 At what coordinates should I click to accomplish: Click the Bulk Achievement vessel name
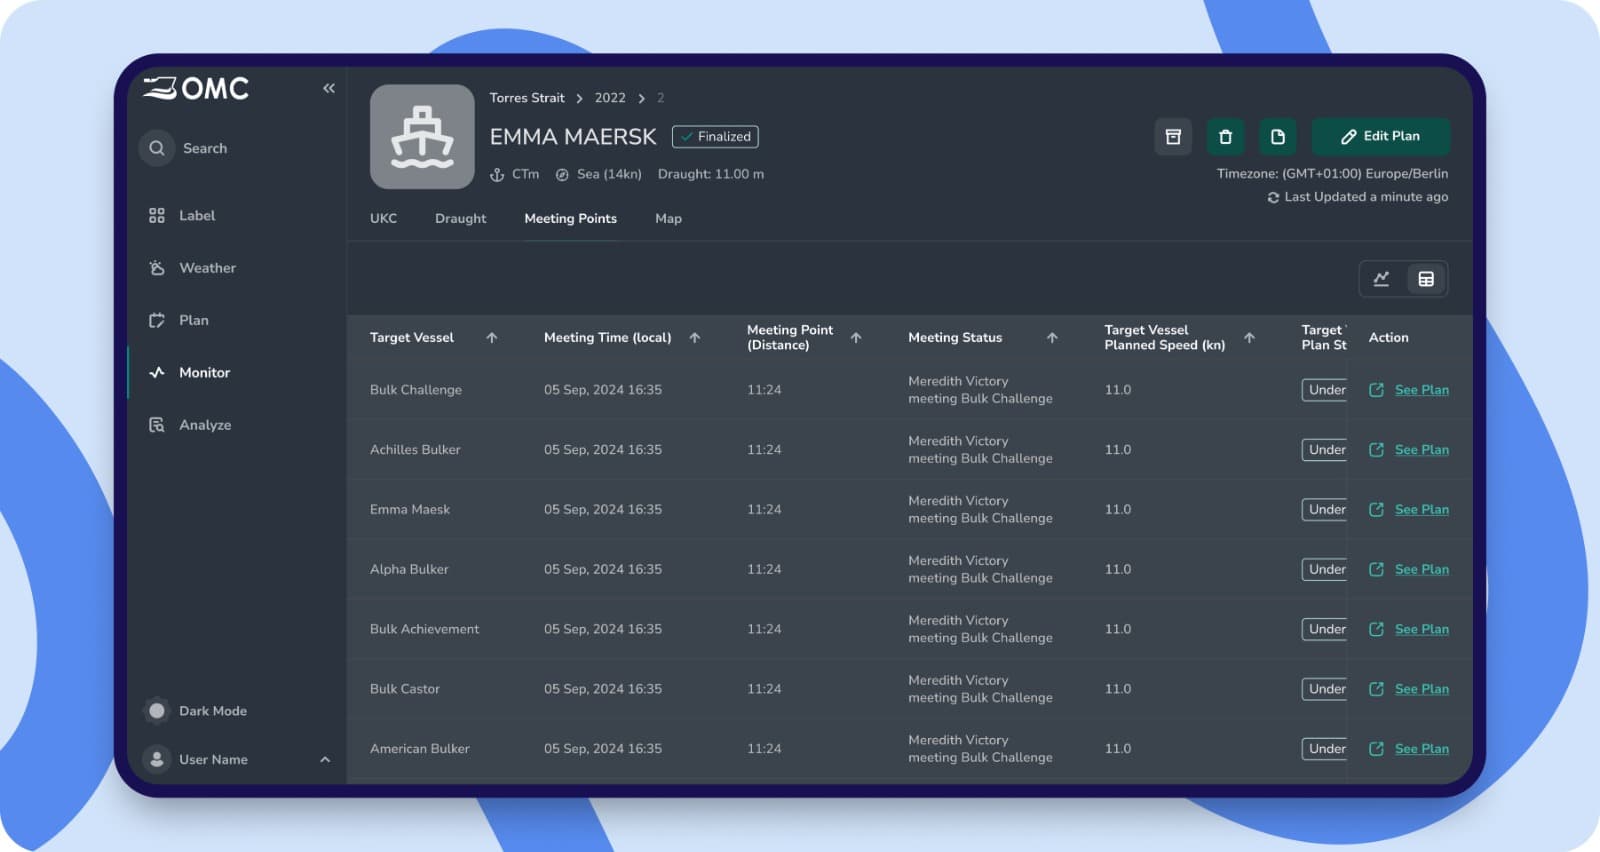424,630
